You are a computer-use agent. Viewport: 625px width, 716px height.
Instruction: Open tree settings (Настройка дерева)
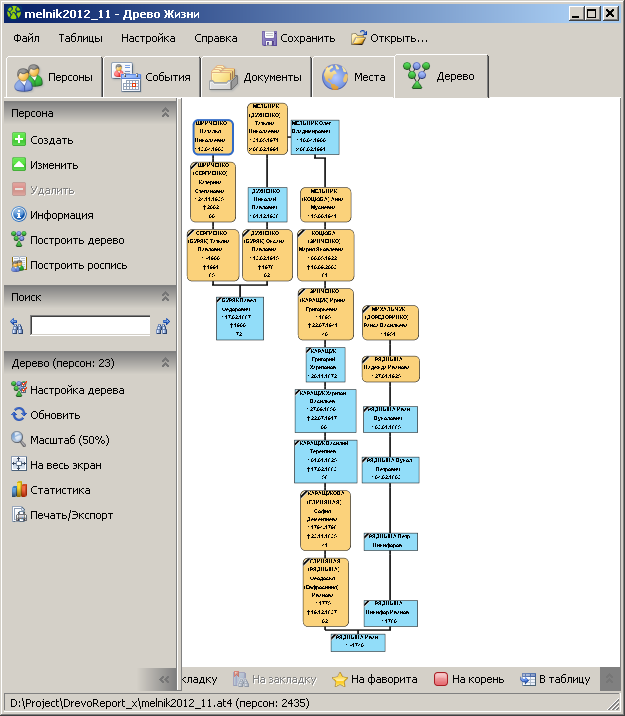(x=18, y=390)
